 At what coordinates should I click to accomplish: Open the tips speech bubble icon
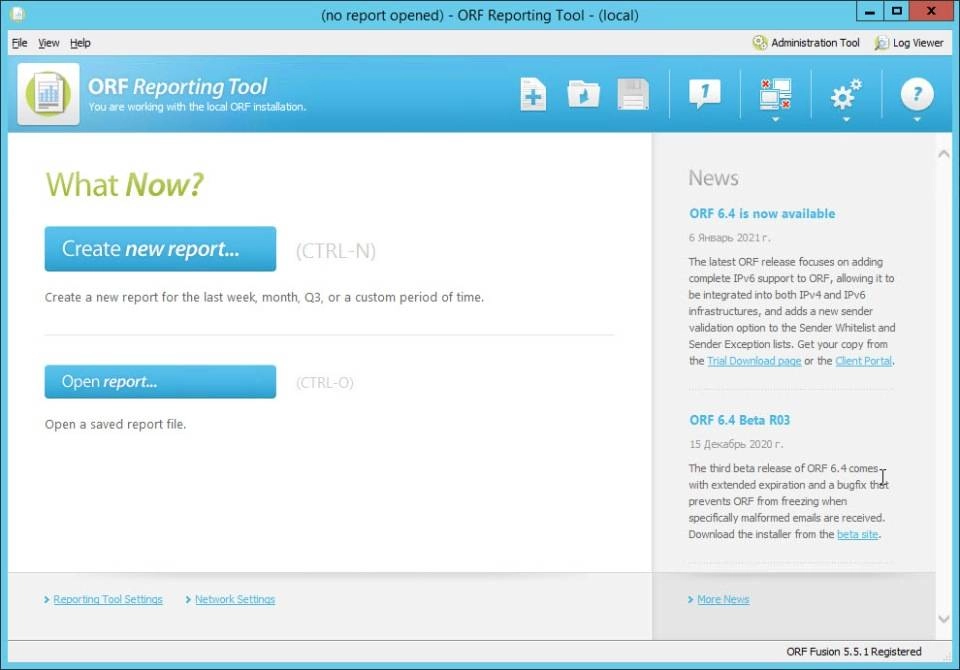pos(705,94)
